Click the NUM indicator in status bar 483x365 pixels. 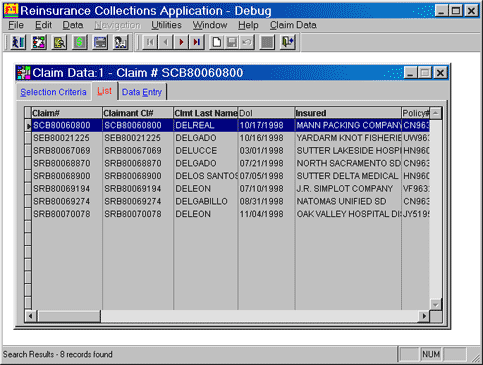coord(431,354)
